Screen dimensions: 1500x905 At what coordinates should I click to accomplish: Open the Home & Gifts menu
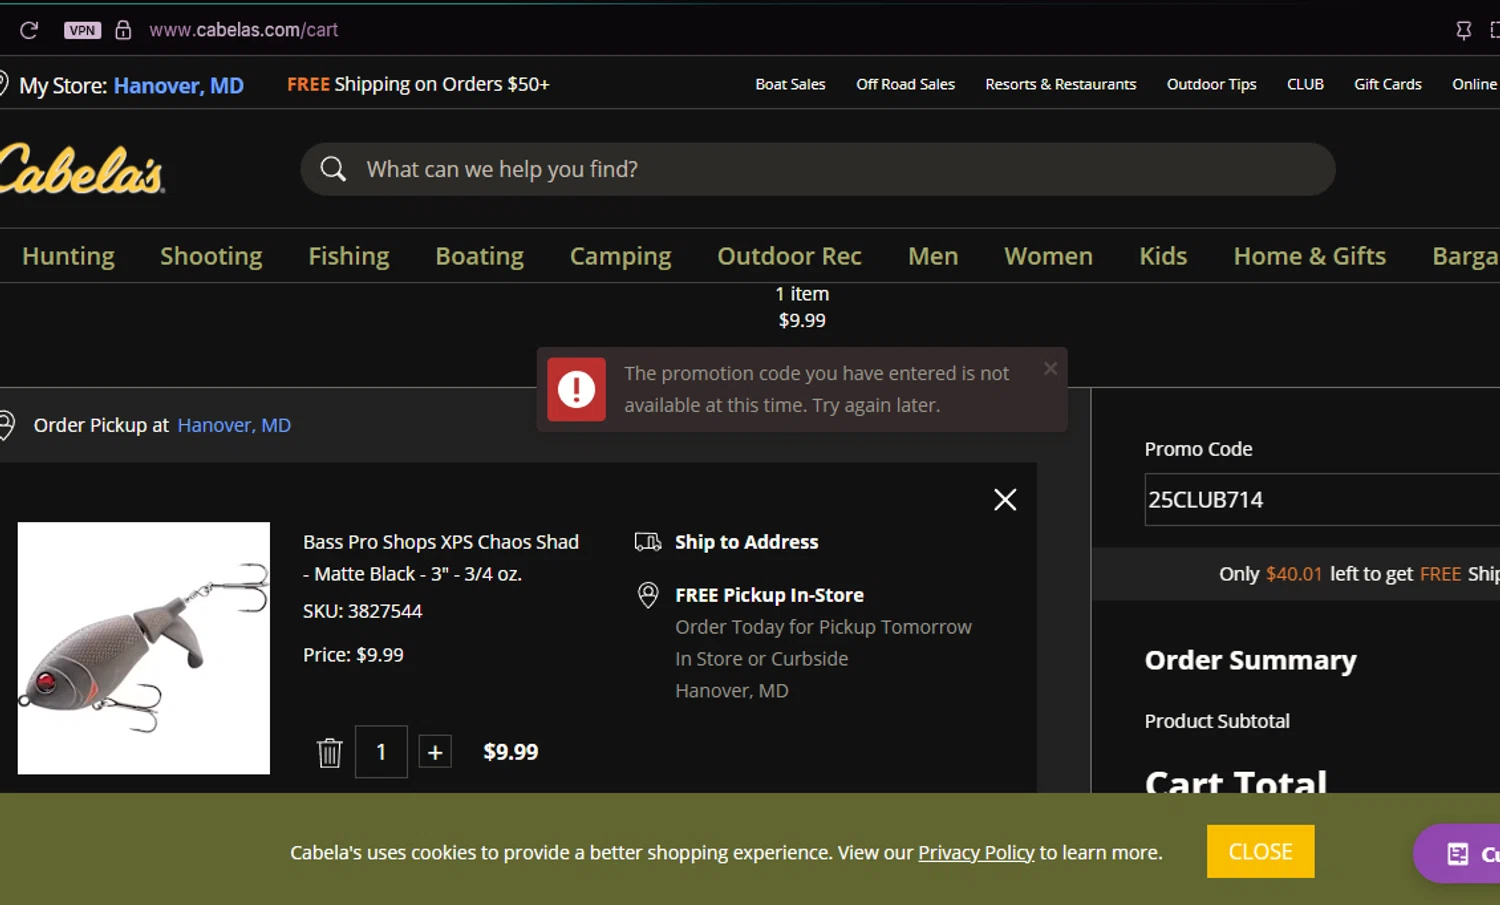pyautogui.click(x=1309, y=256)
